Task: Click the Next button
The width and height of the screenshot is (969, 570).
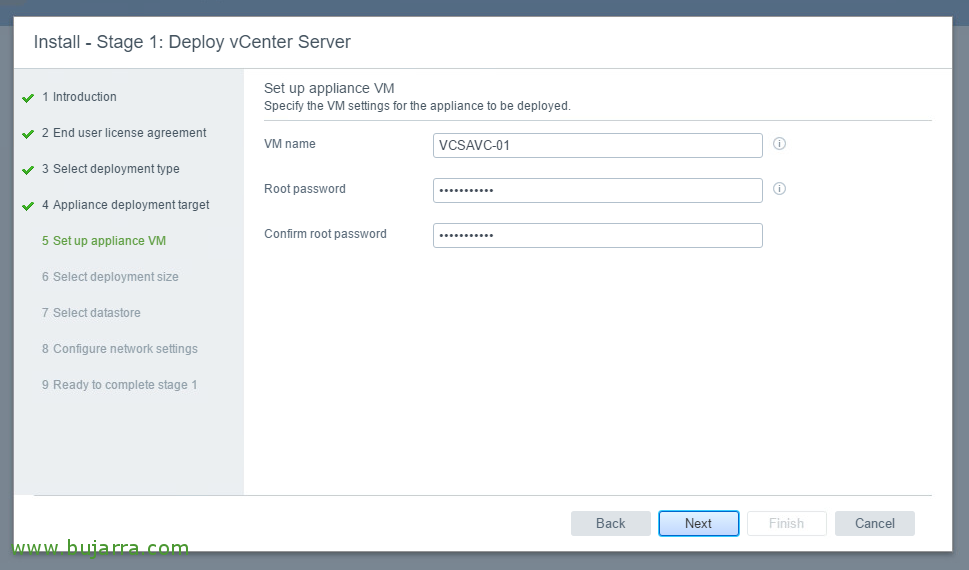Action: pyautogui.click(x=698, y=523)
